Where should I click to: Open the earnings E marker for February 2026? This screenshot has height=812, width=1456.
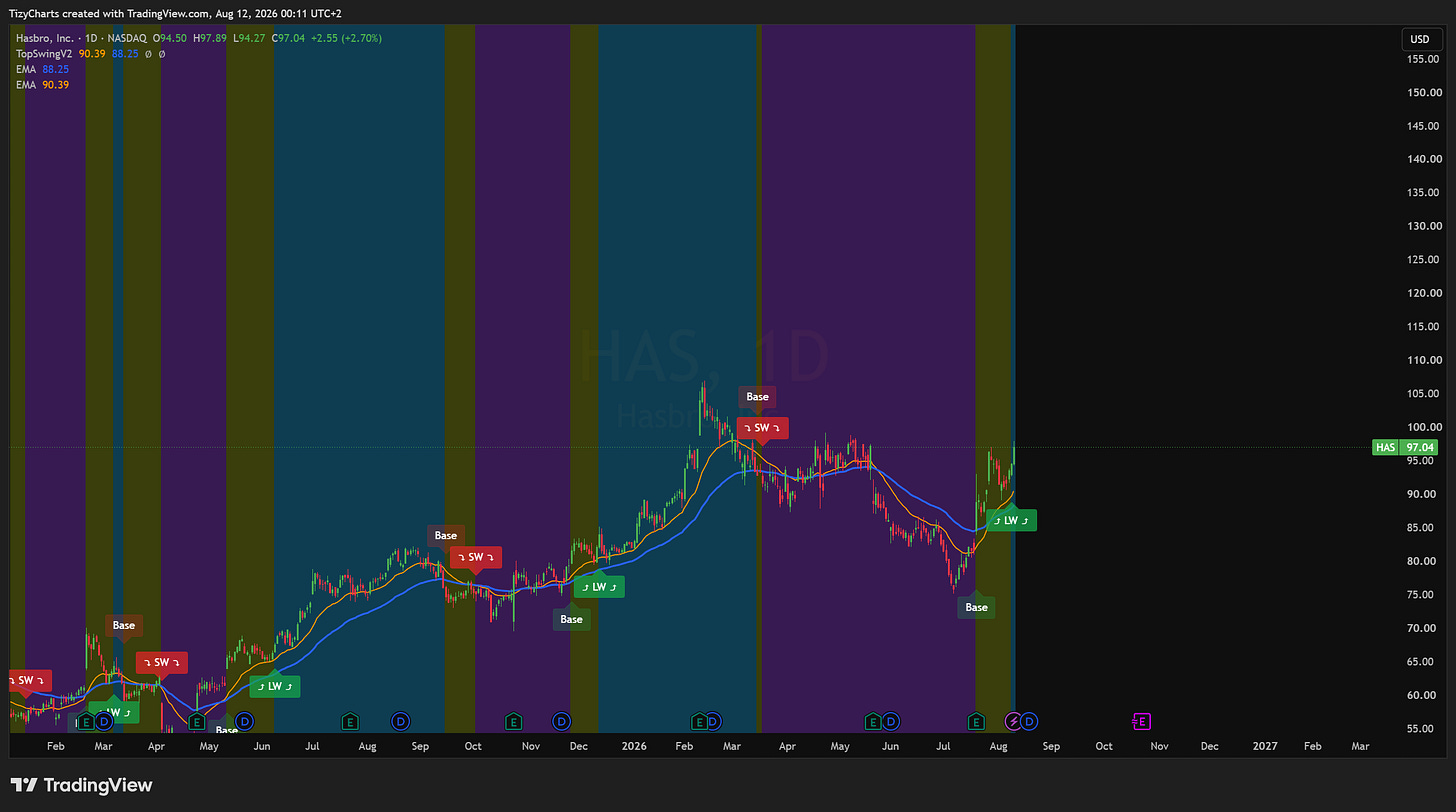(x=699, y=721)
